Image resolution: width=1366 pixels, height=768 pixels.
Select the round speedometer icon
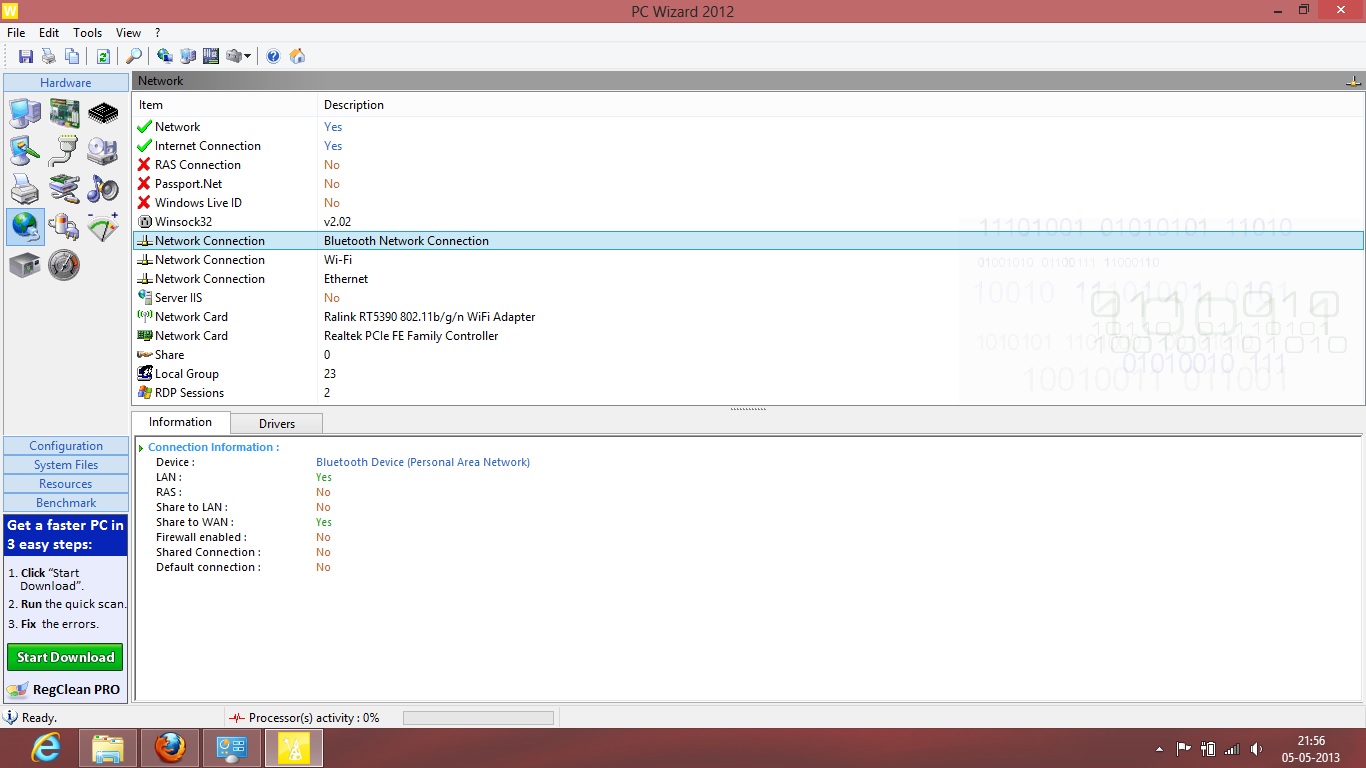point(64,265)
